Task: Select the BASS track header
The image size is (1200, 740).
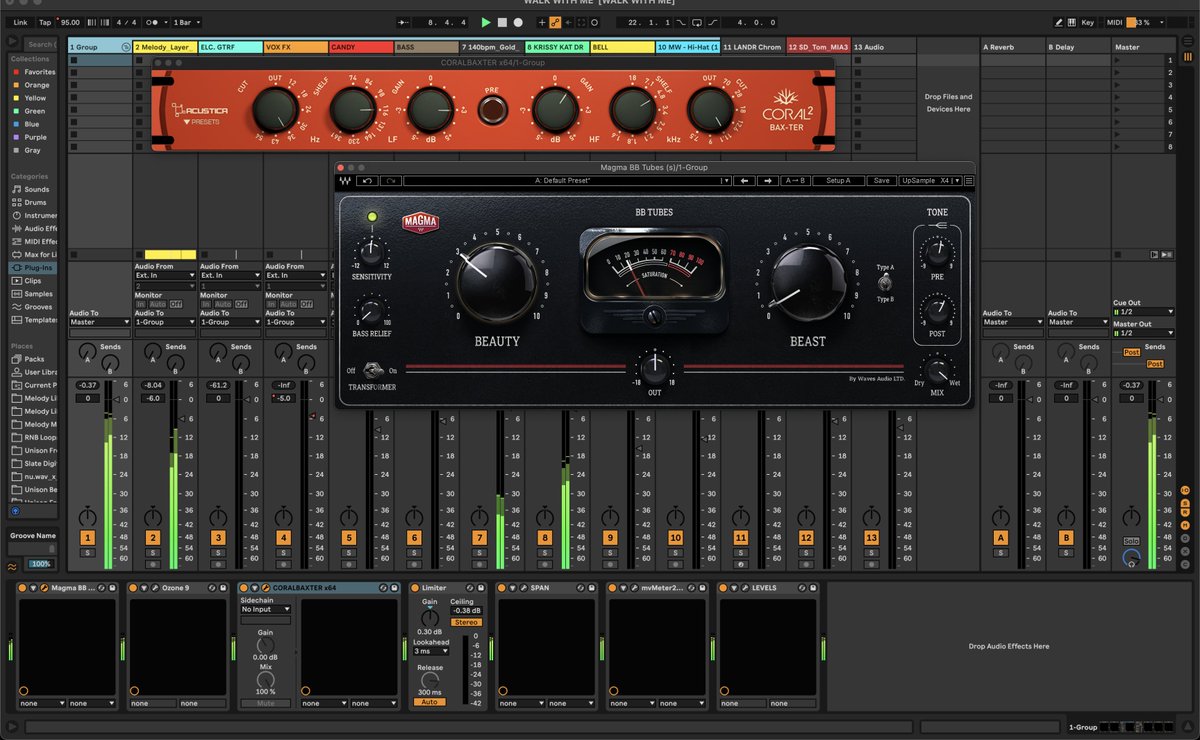Action: point(426,47)
